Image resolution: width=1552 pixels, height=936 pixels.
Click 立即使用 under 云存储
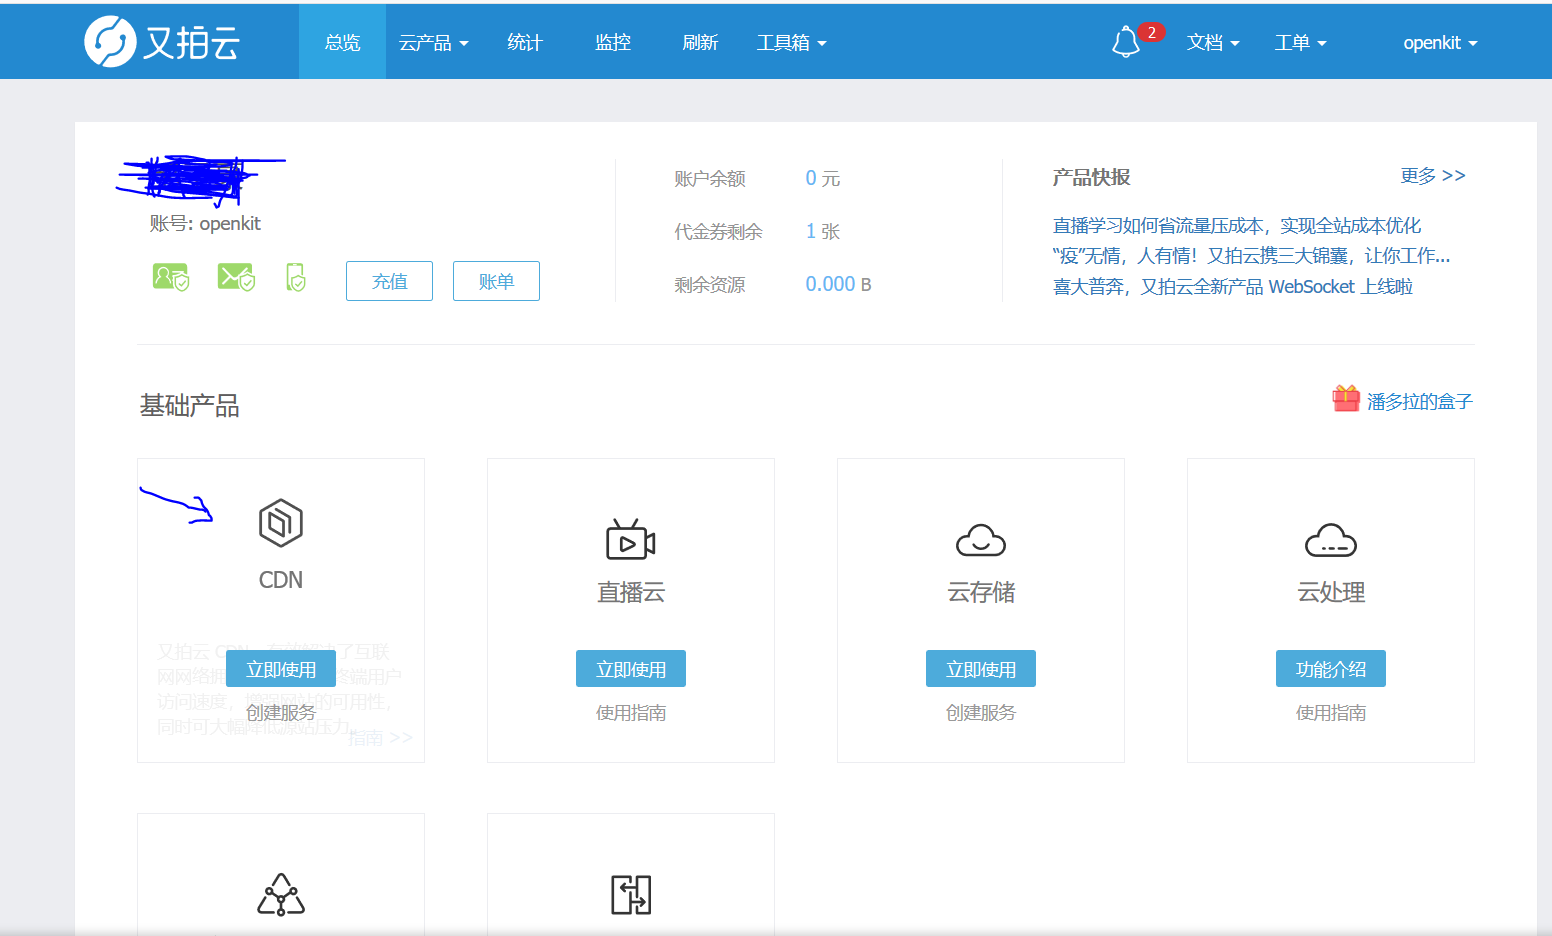click(981, 669)
